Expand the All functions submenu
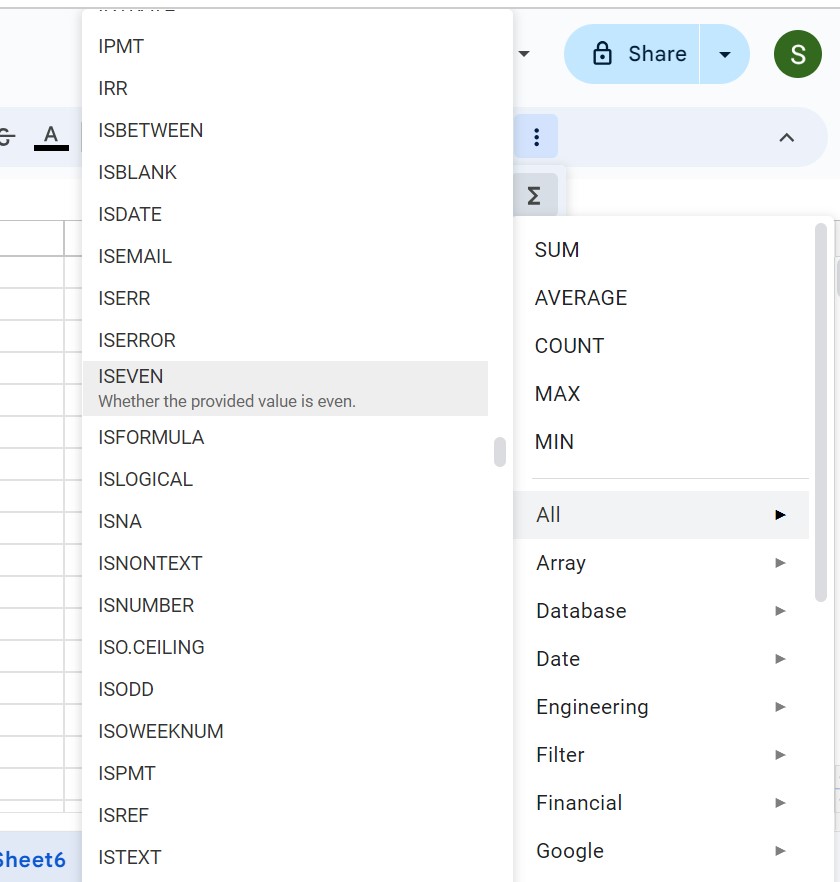 [x=662, y=515]
